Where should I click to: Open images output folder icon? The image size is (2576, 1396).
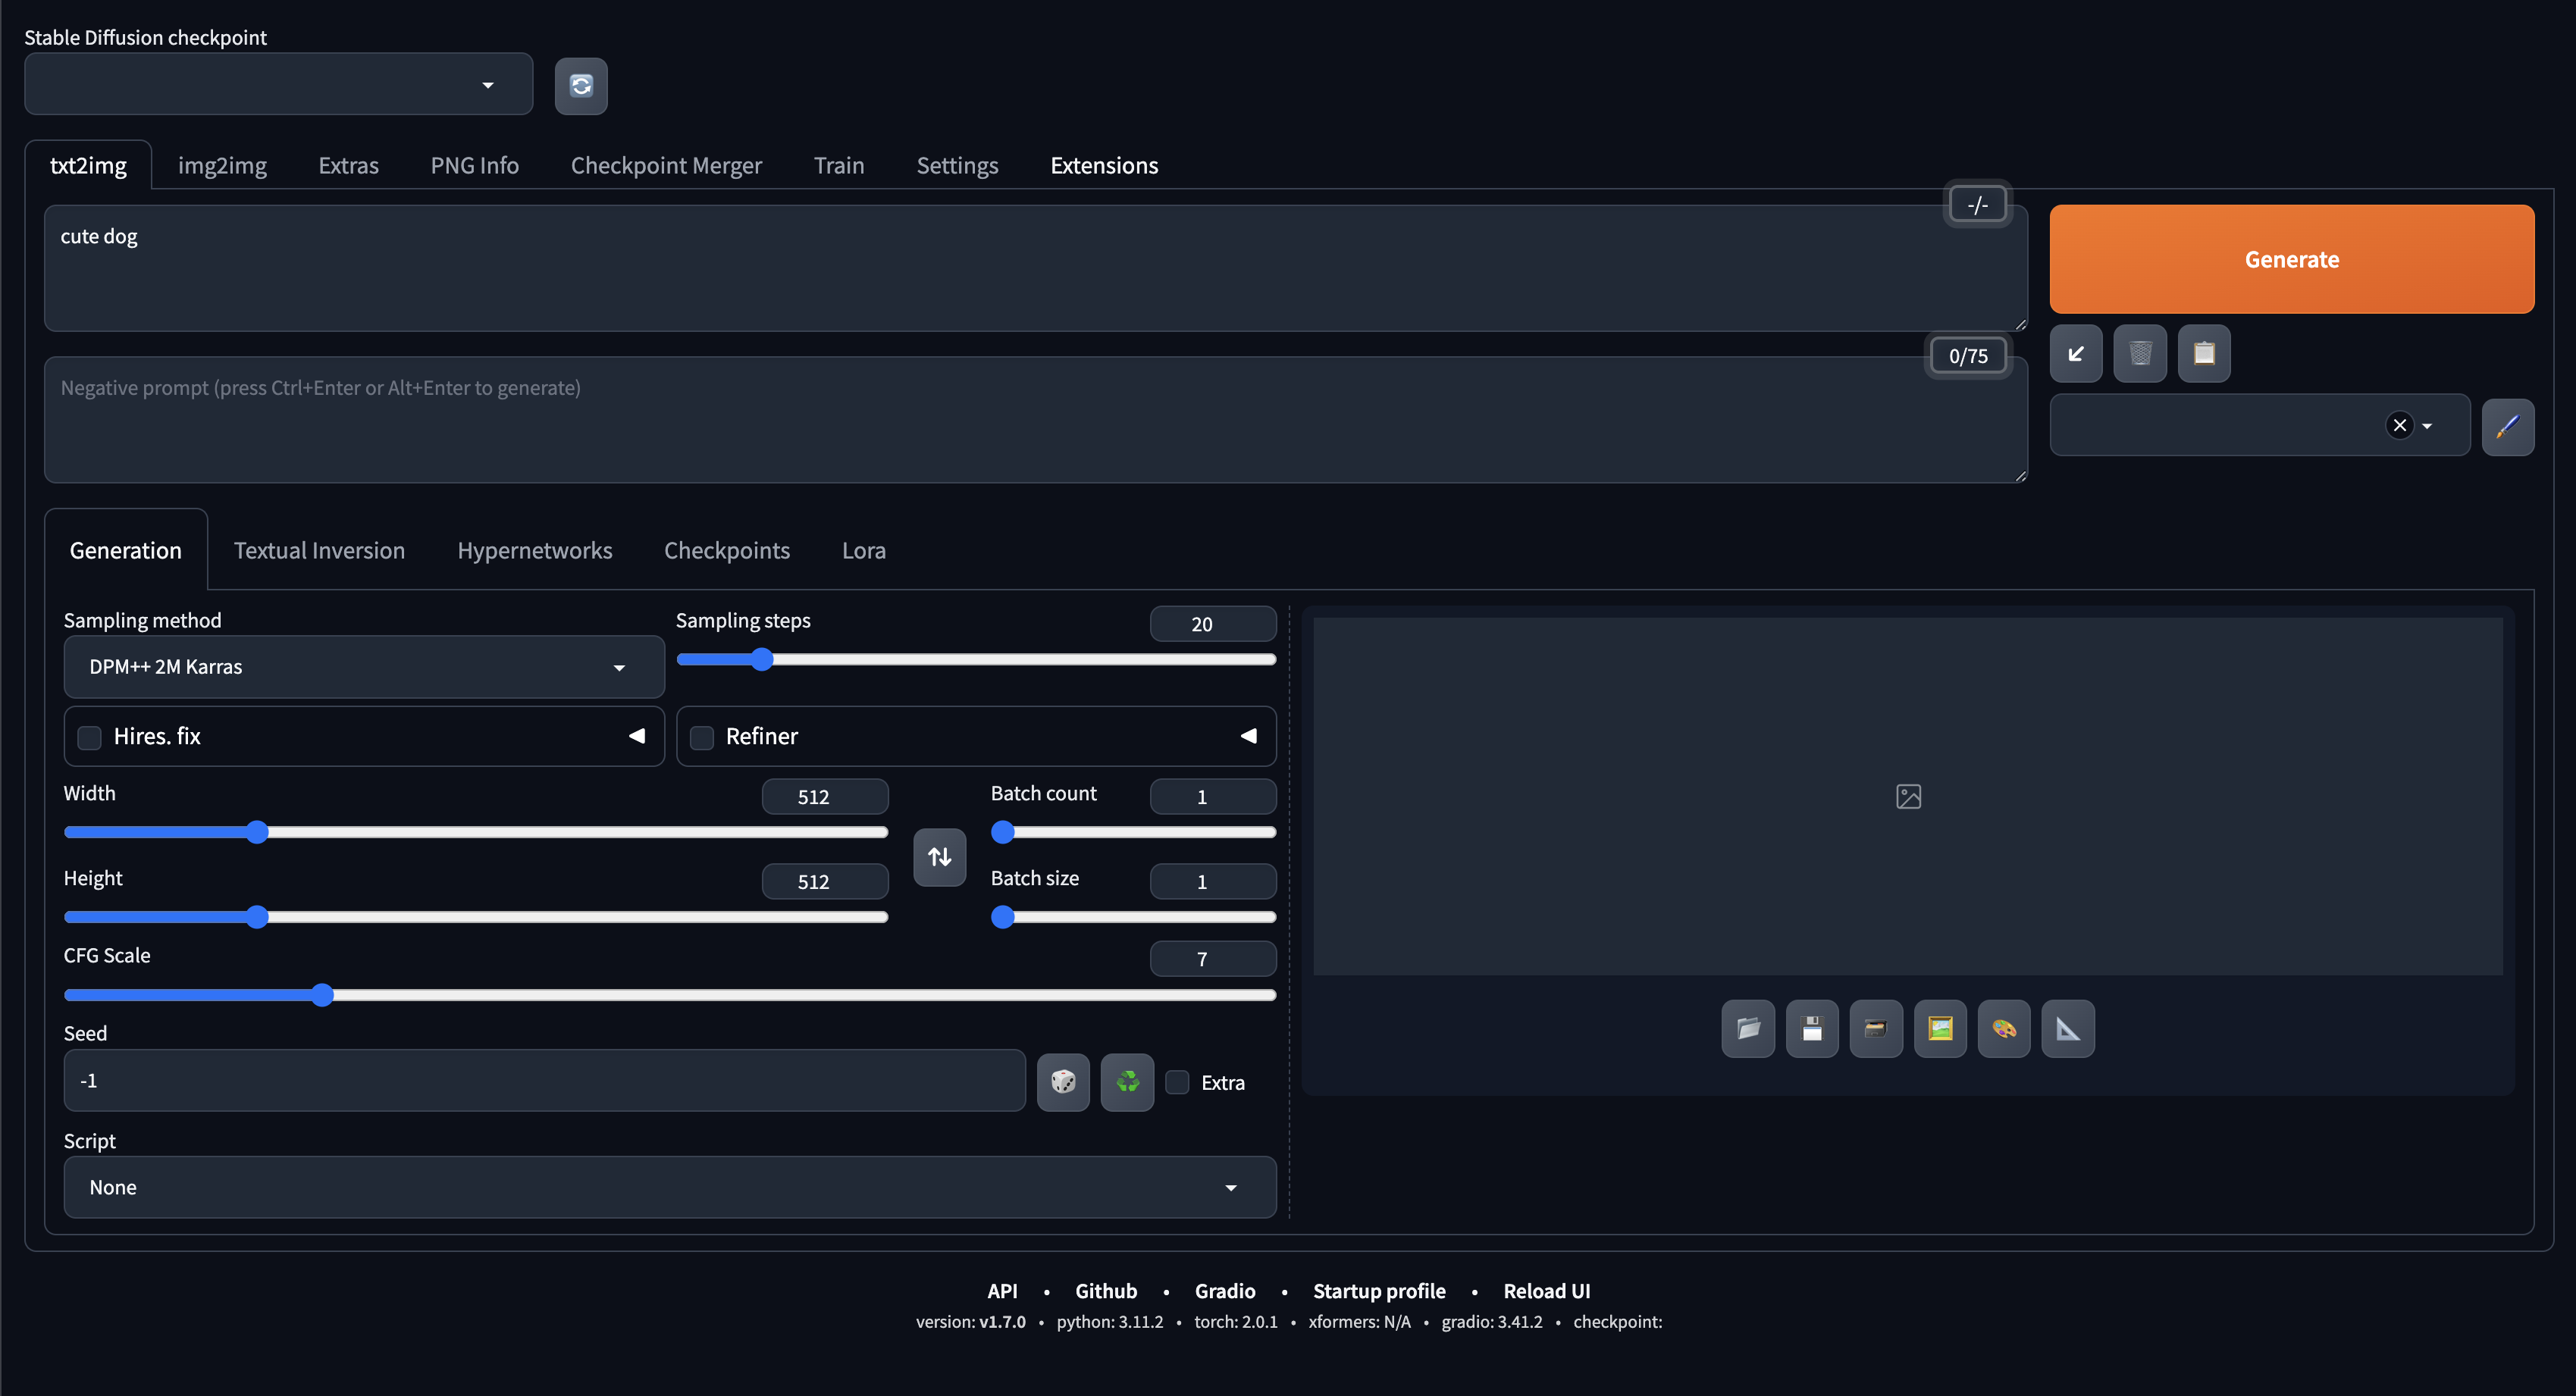coord(1748,1028)
